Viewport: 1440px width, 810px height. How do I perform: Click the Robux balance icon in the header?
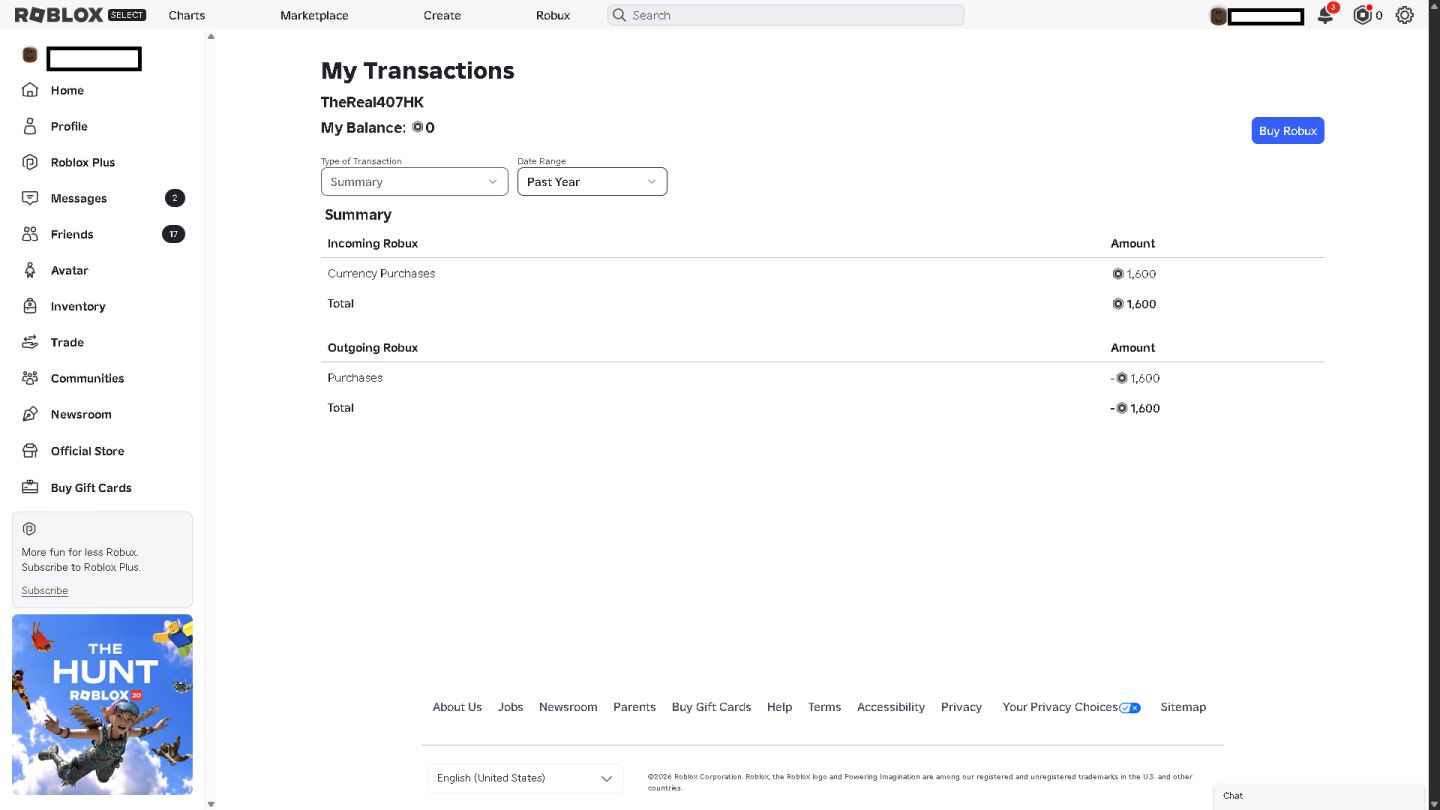(x=1362, y=15)
